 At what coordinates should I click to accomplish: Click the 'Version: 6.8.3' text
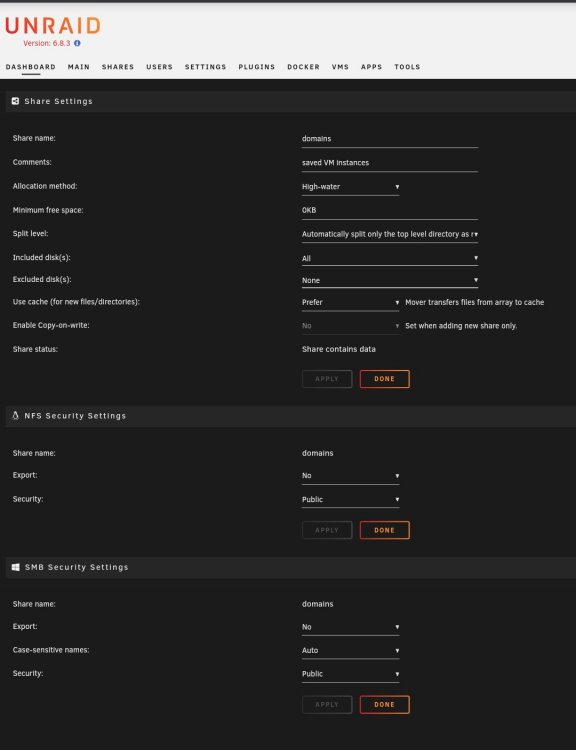tap(46, 43)
